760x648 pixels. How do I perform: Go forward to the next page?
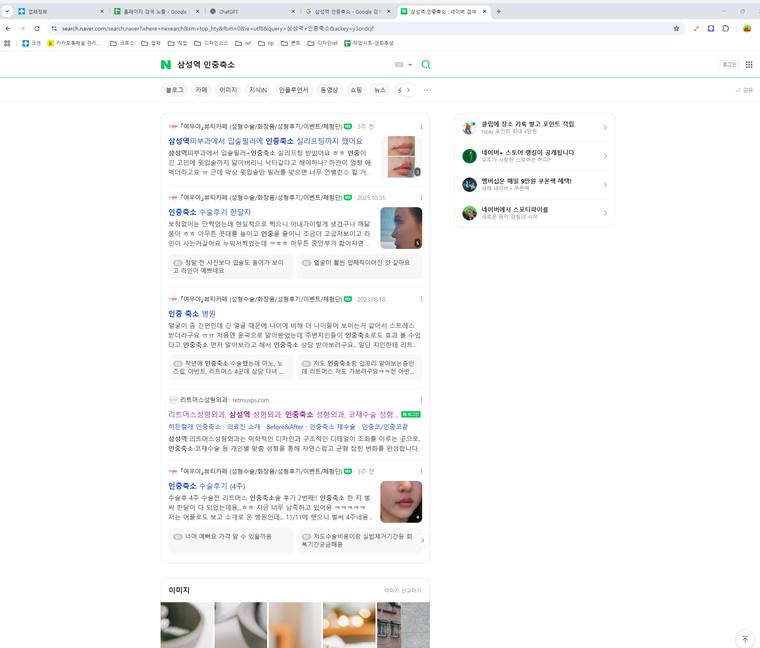click(x=22, y=29)
